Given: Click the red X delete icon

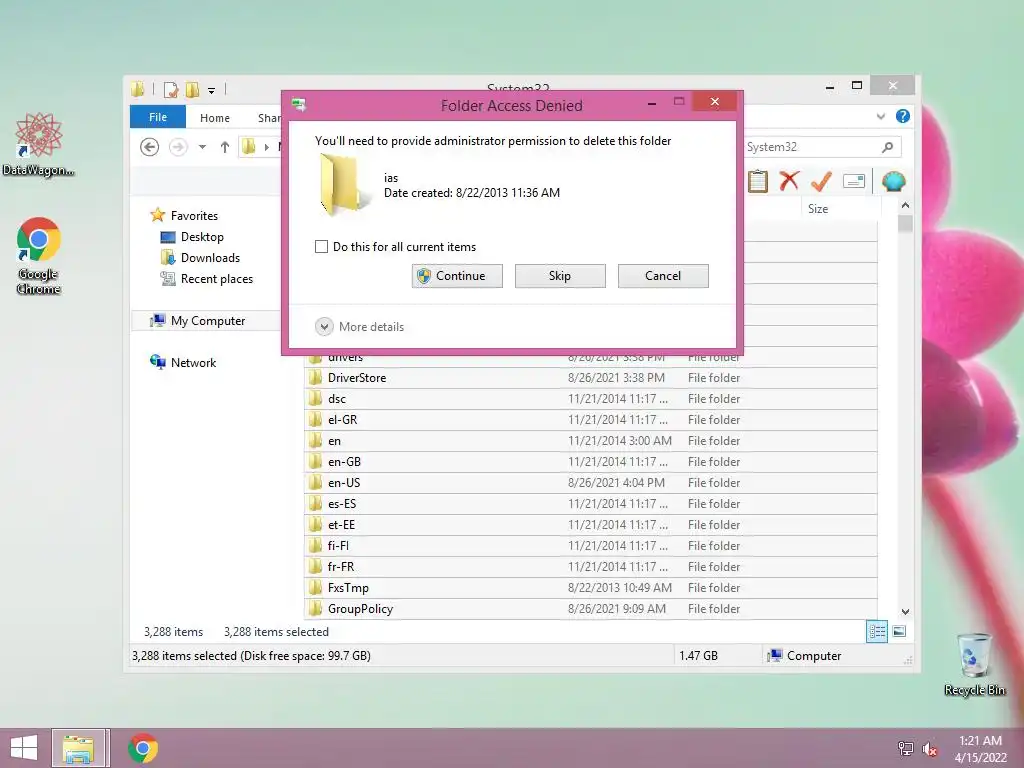Looking at the screenshot, I should [x=789, y=181].
